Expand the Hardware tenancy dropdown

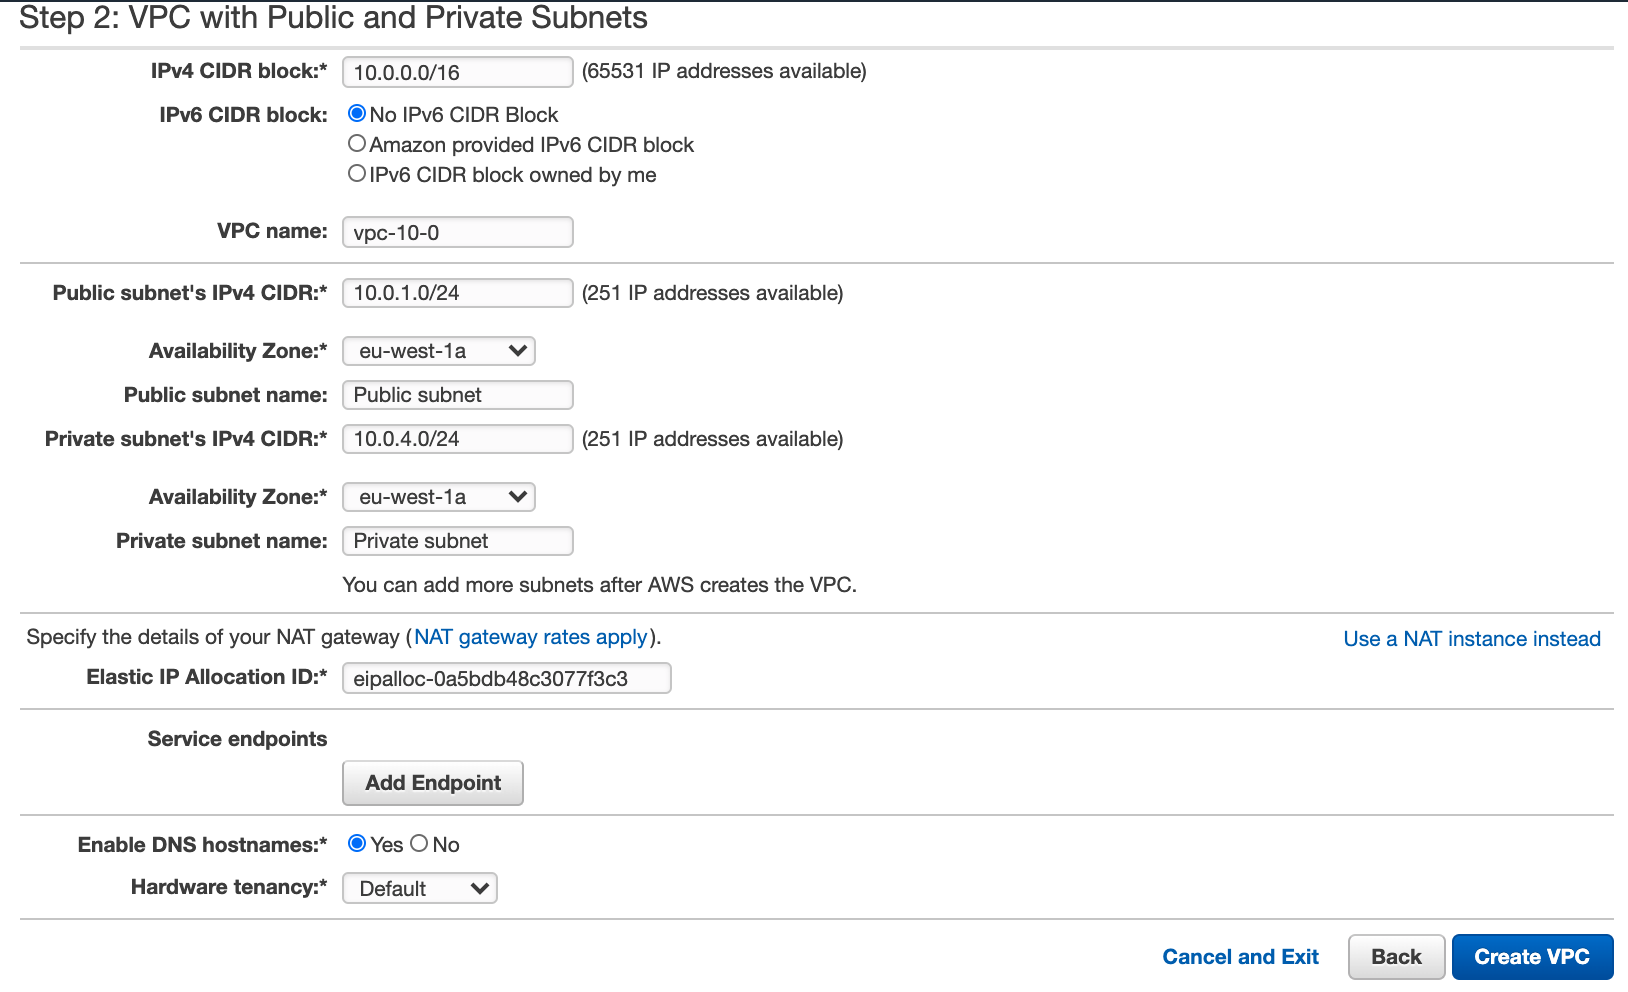click(420, 888)
